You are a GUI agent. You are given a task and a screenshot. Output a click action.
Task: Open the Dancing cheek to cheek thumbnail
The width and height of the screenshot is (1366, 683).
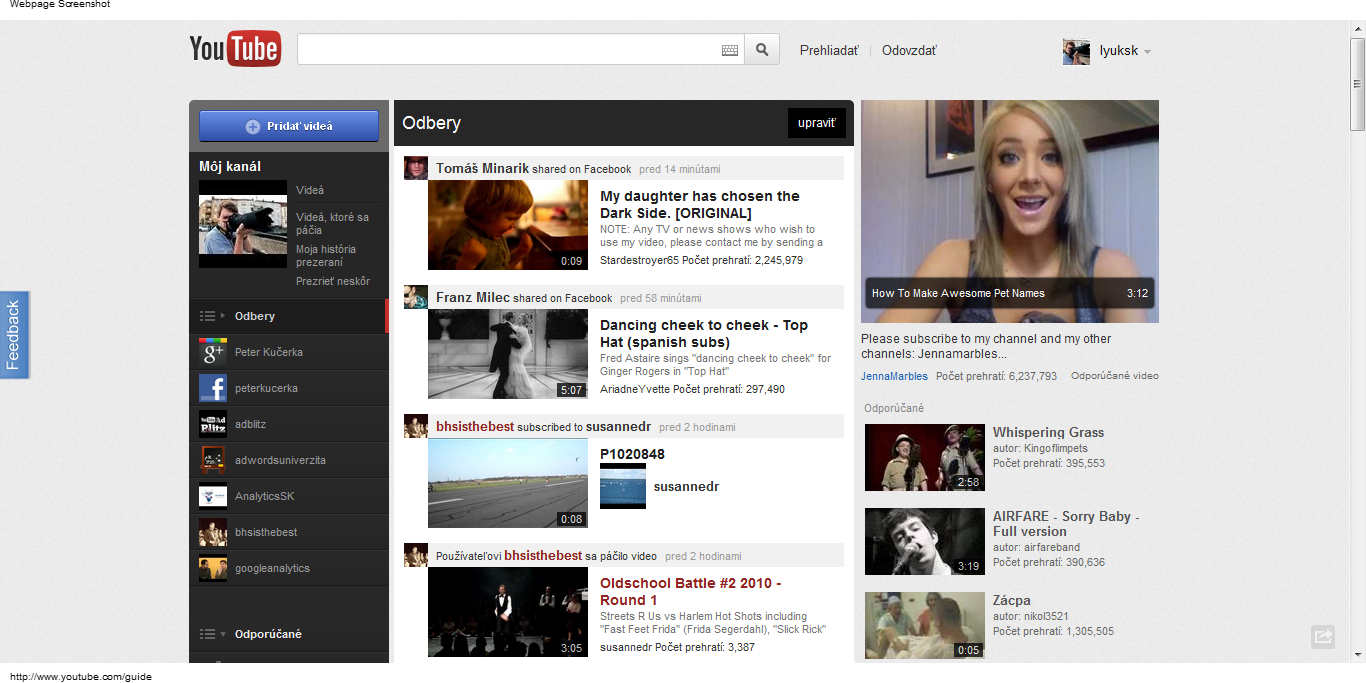pos(508,354)
